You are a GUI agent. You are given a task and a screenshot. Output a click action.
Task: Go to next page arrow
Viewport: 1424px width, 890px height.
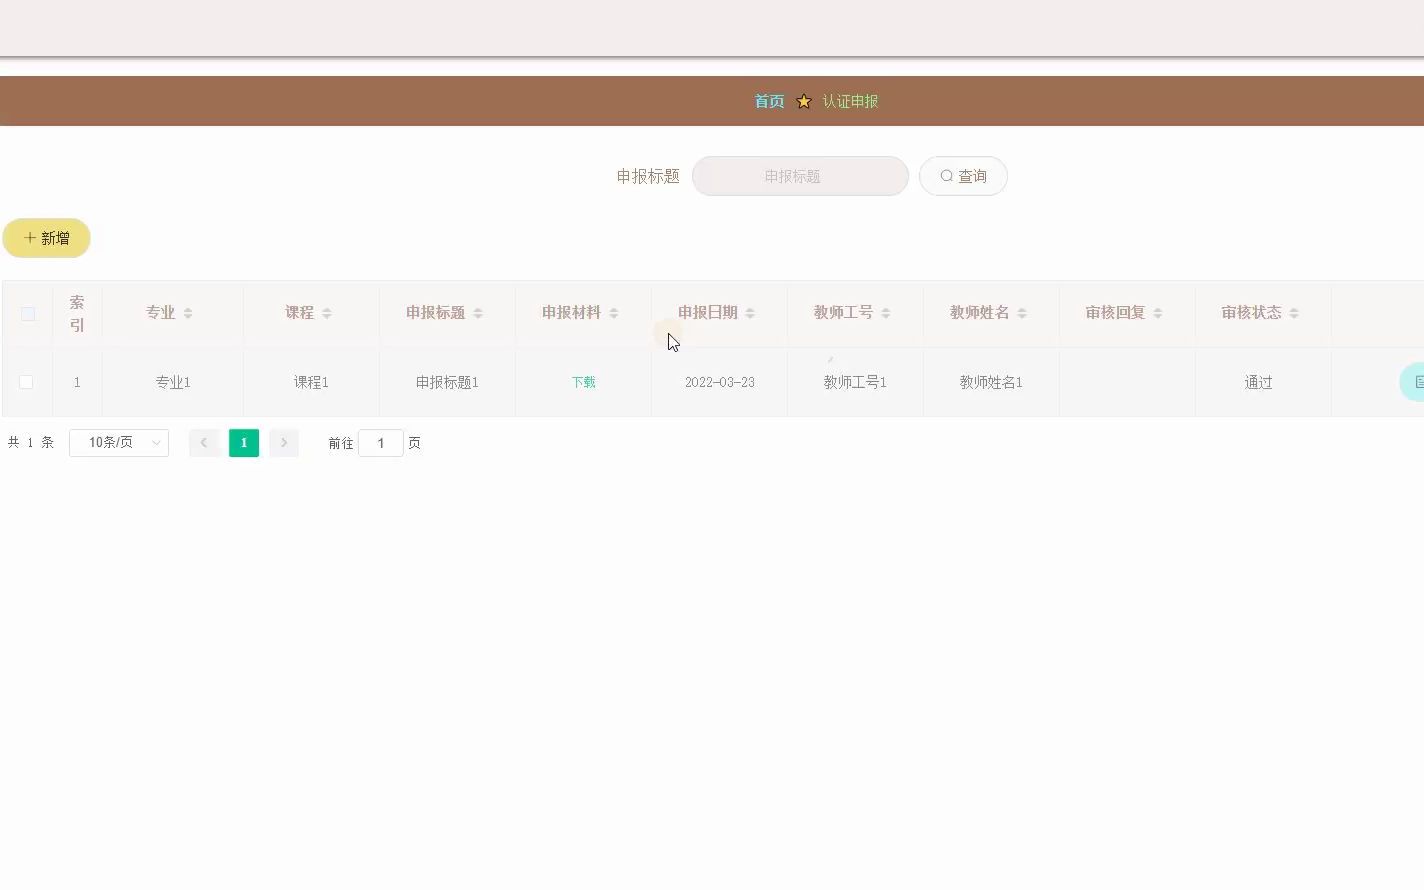coord(284,443)
